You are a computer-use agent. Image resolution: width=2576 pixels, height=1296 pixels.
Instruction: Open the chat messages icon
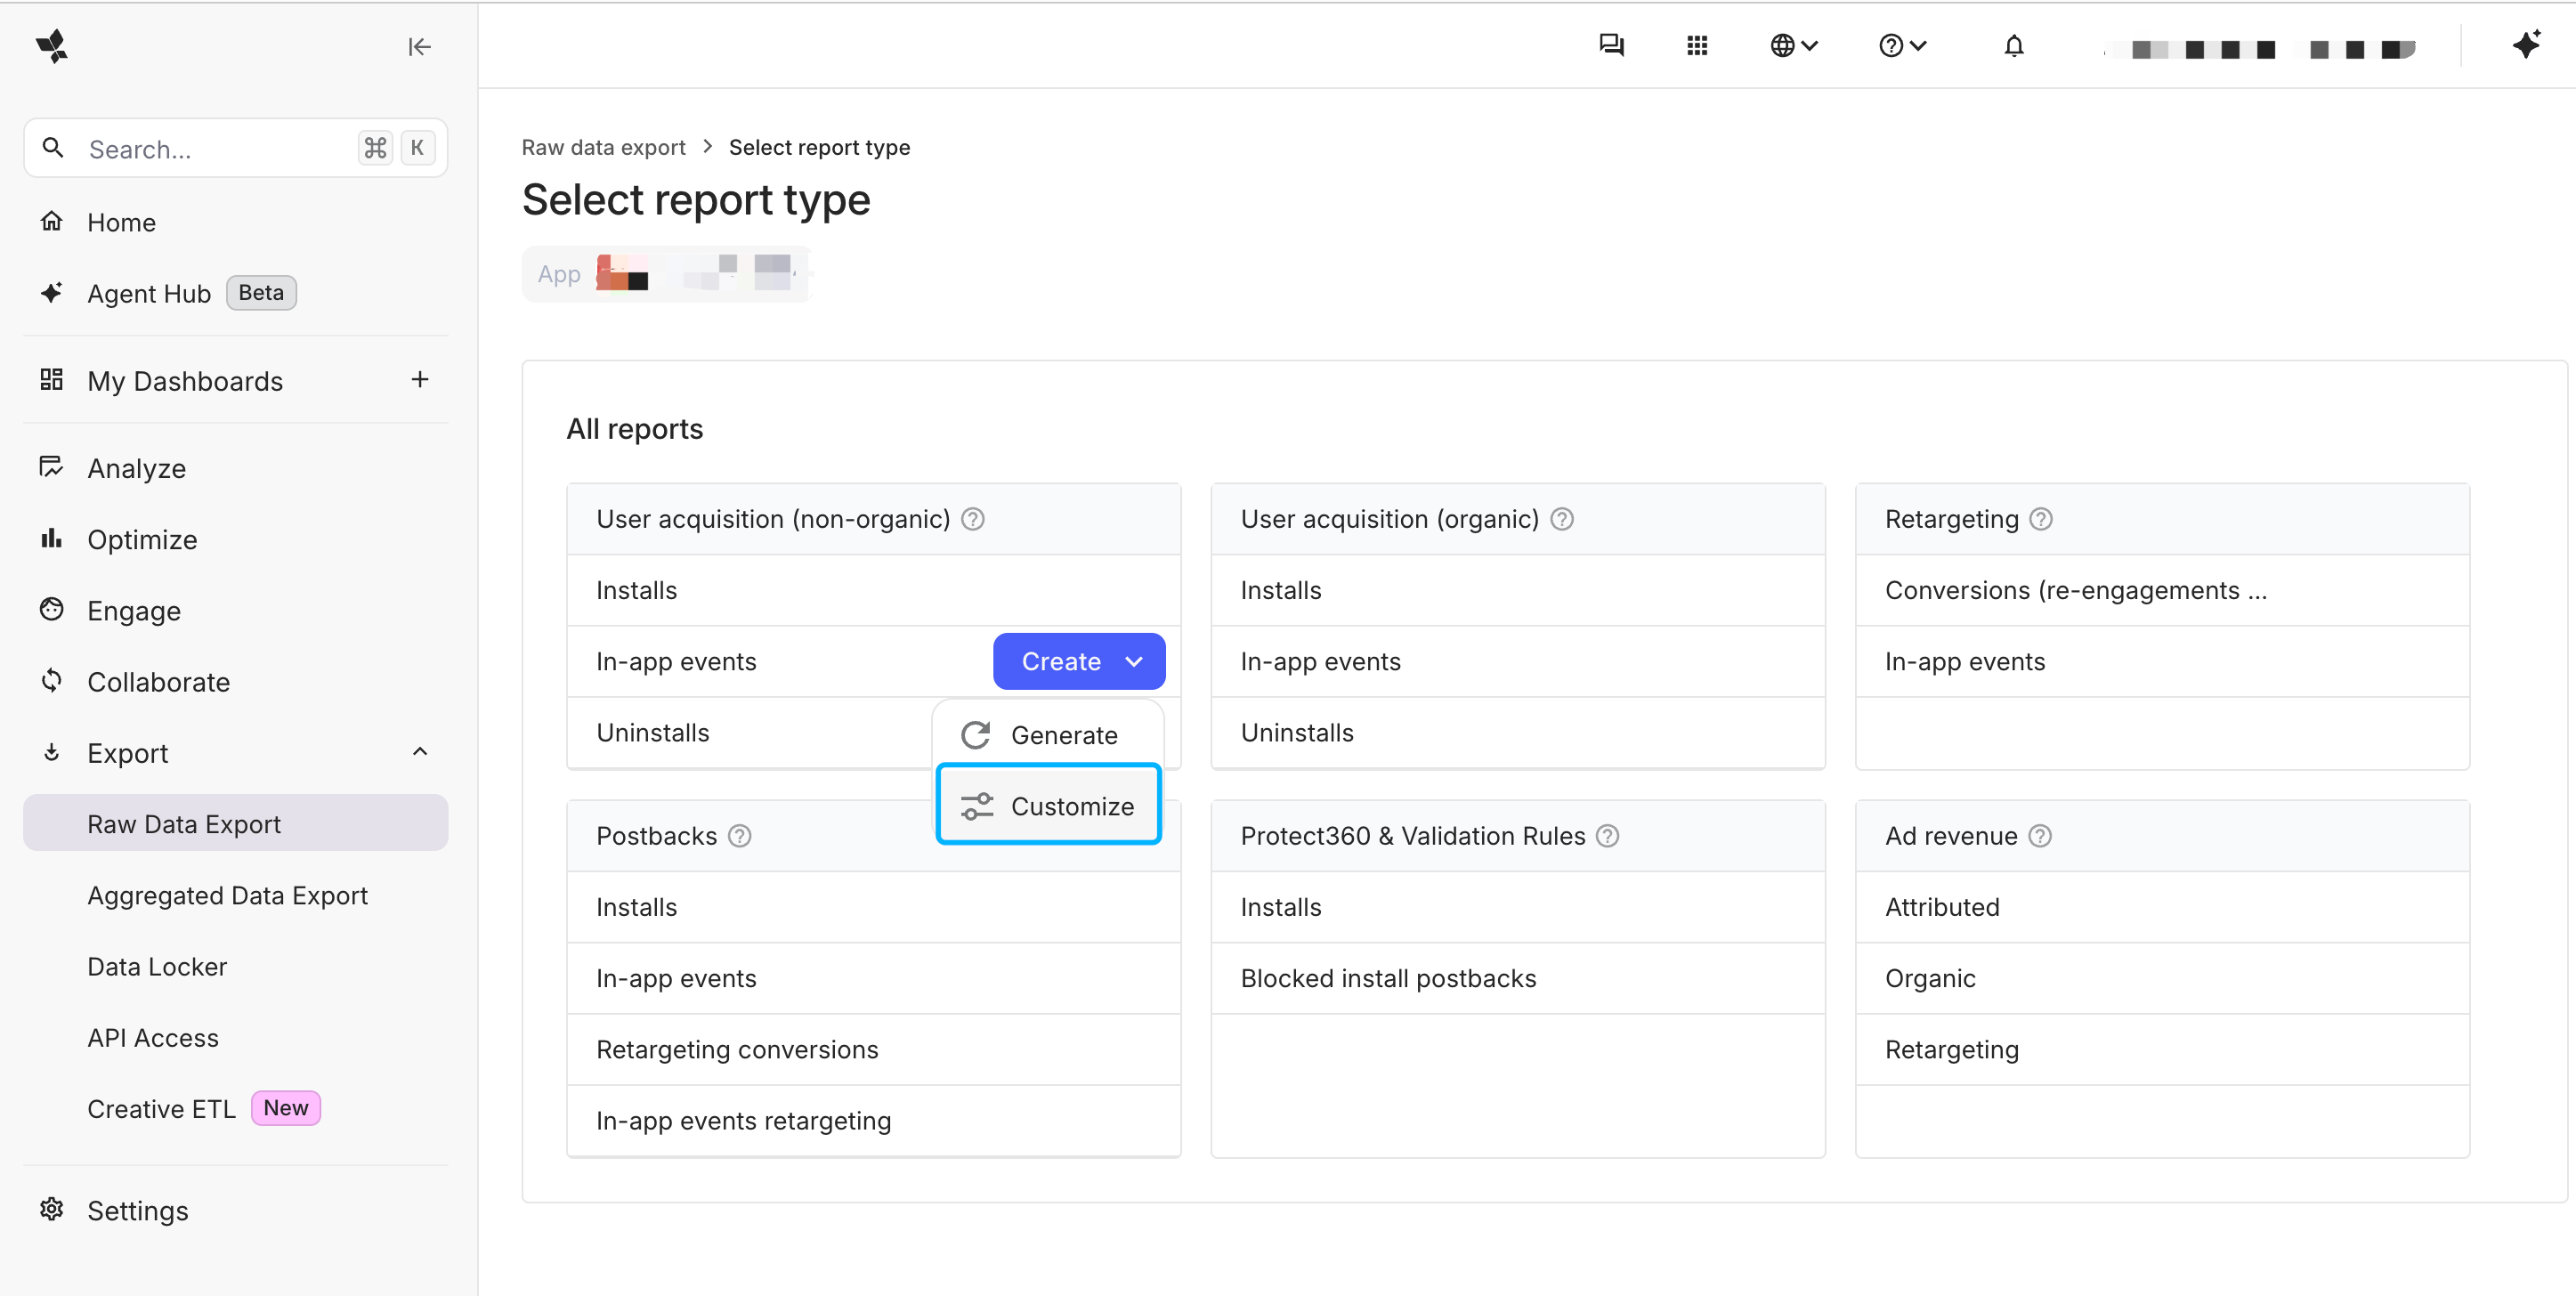[1611, 46]
